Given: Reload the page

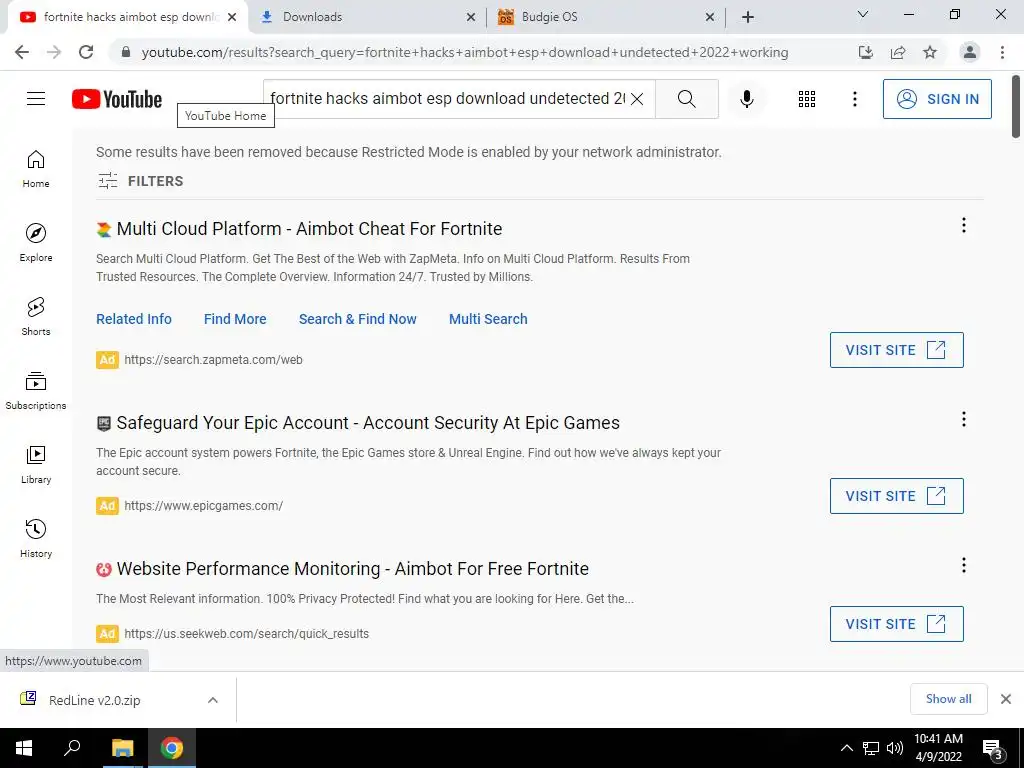Looking at the screenshot, I should point(86,52).
